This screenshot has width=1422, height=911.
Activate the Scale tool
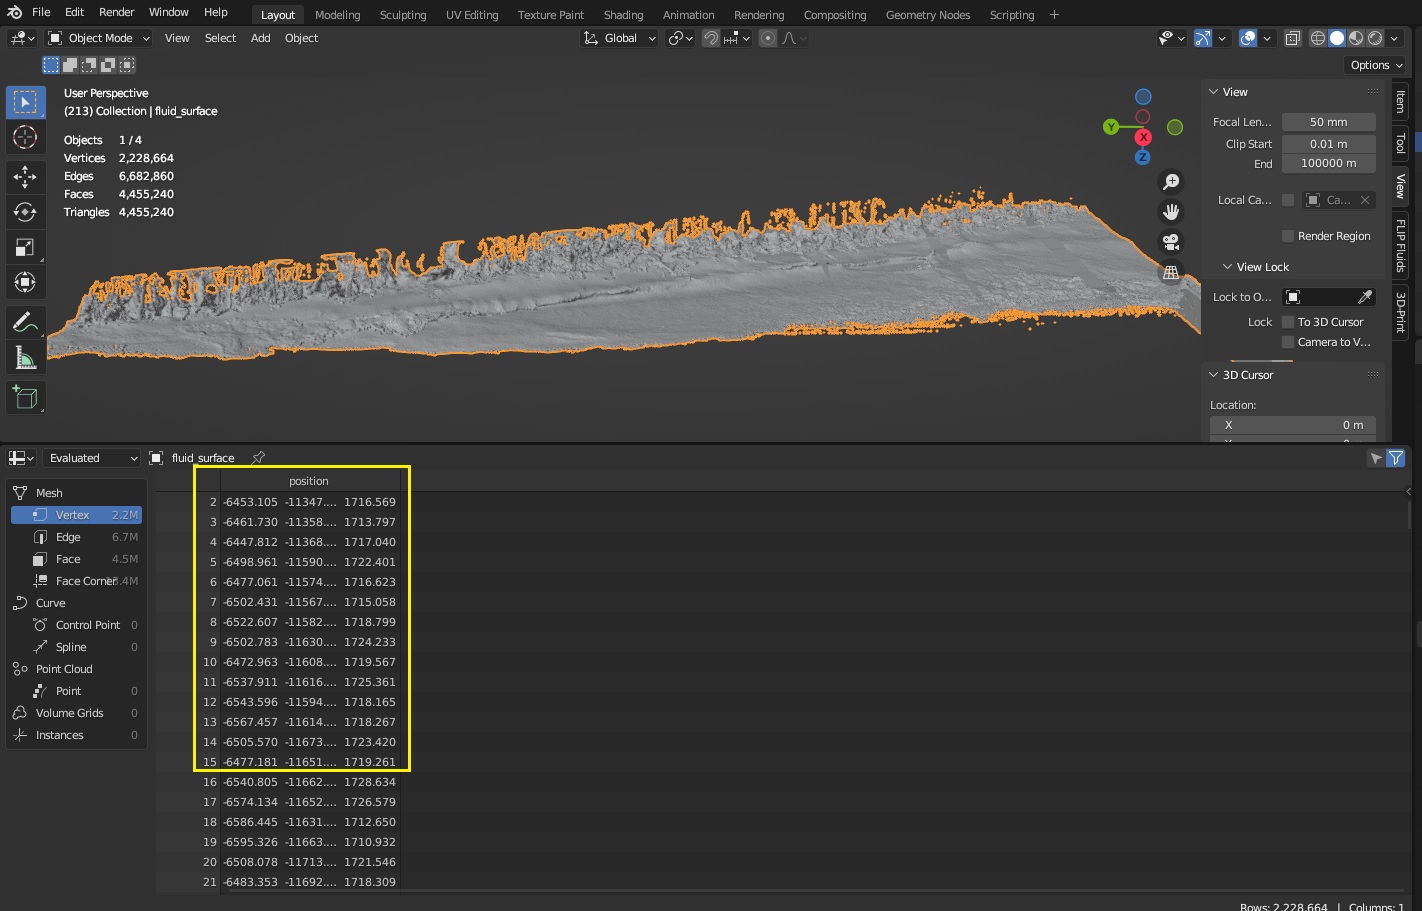pos(25,247)
